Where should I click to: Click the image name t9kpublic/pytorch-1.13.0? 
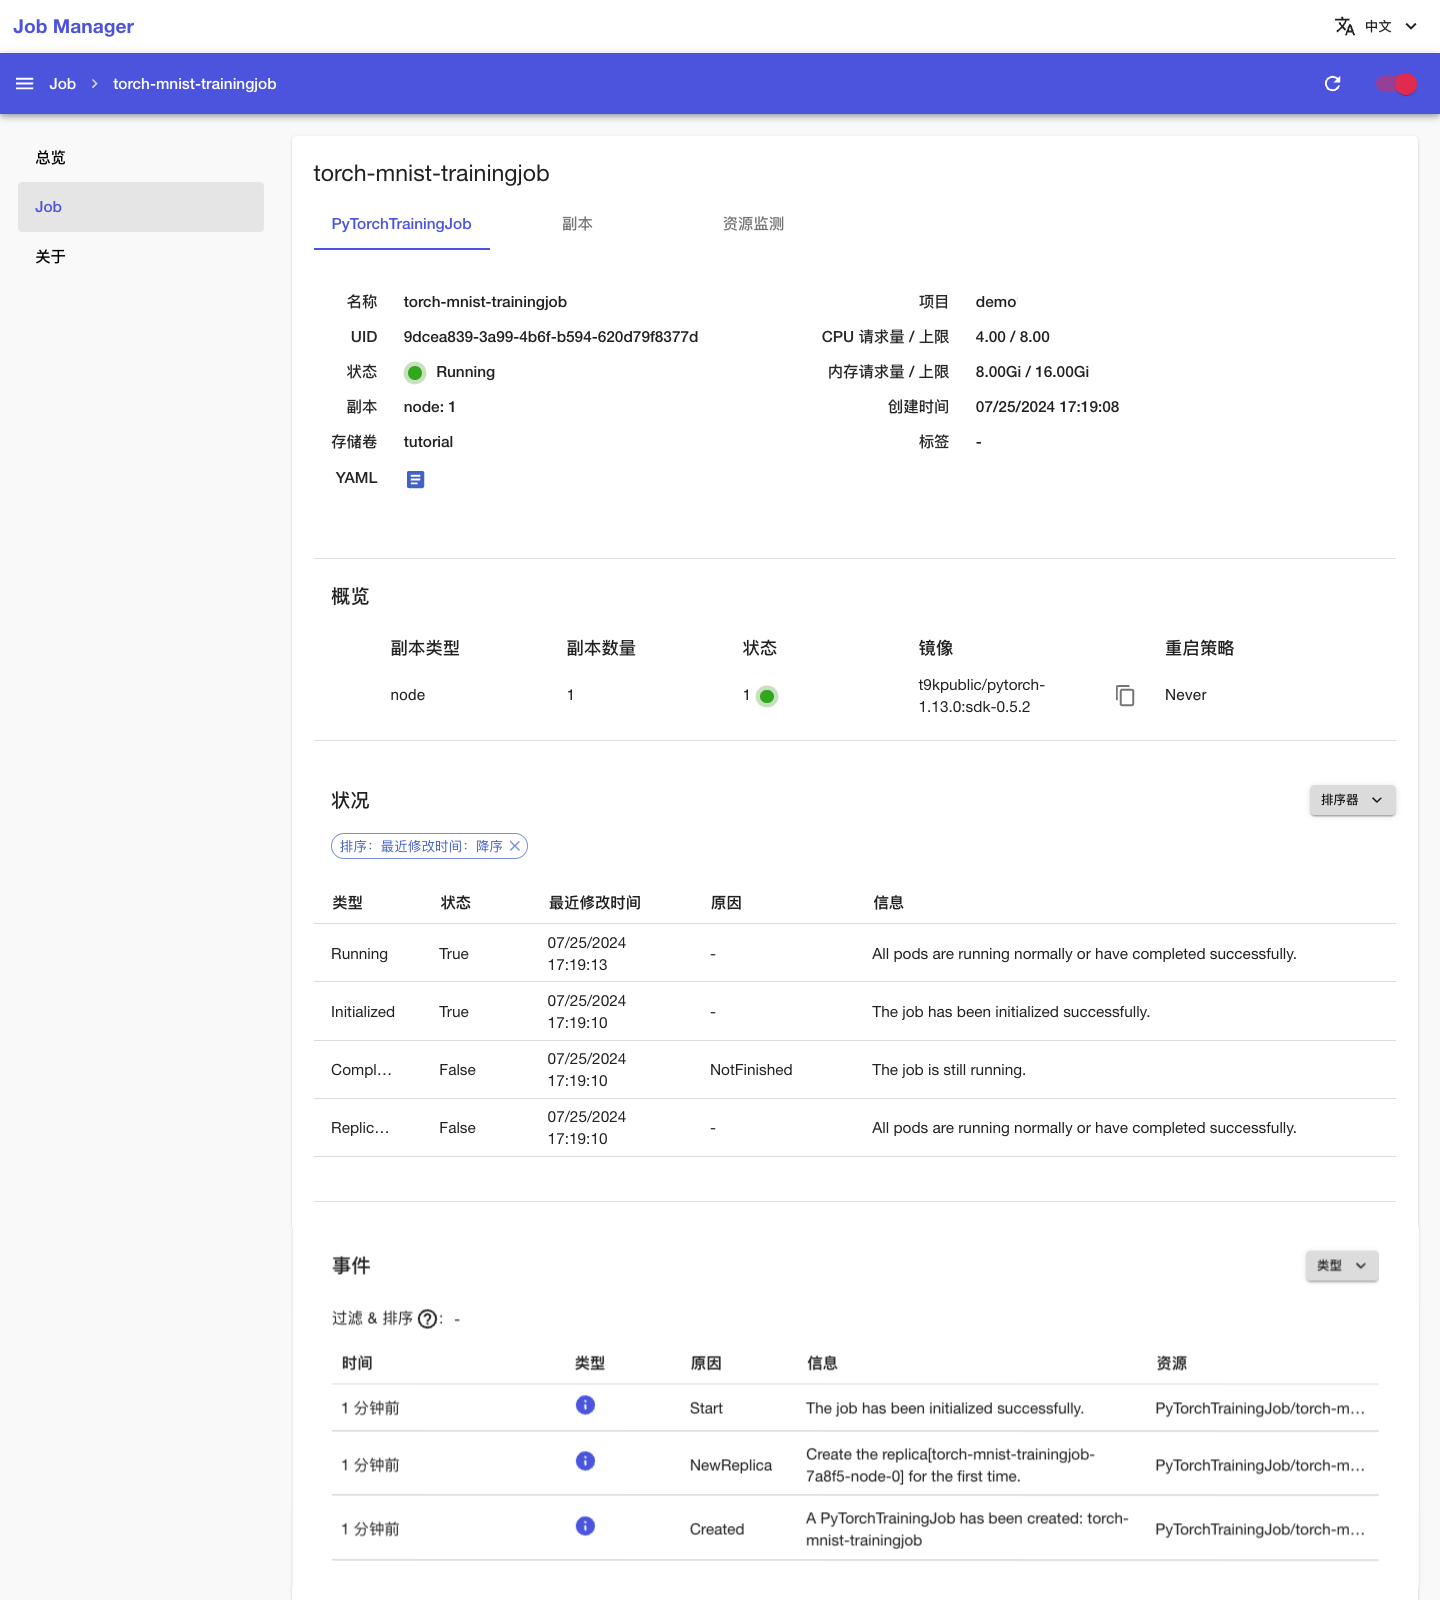982,696
